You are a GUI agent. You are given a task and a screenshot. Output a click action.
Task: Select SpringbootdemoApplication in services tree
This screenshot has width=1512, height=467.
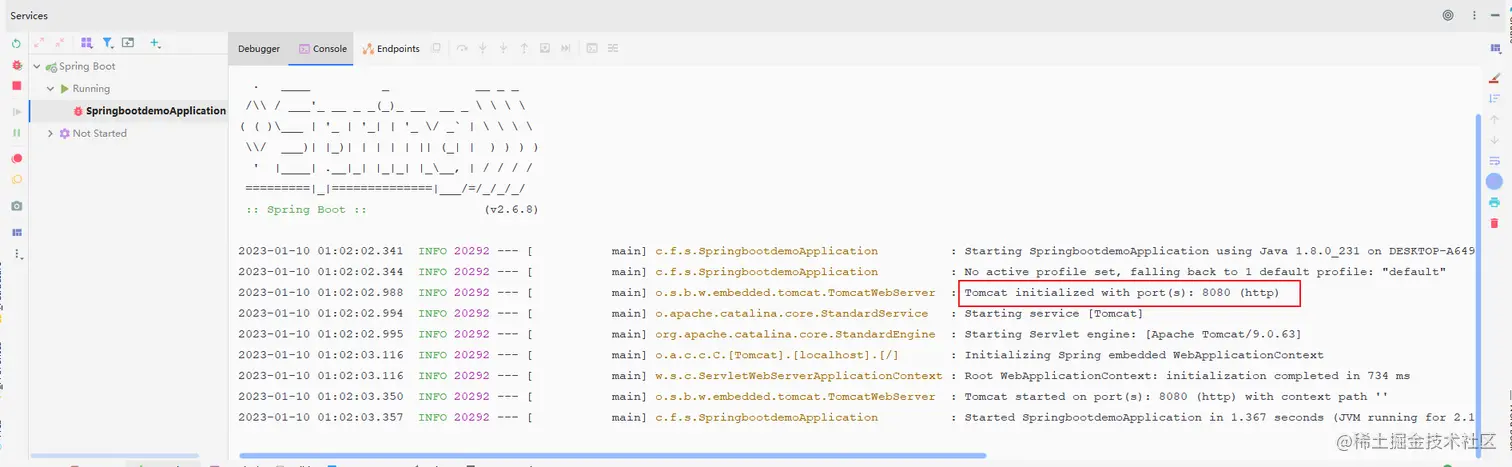156,111
